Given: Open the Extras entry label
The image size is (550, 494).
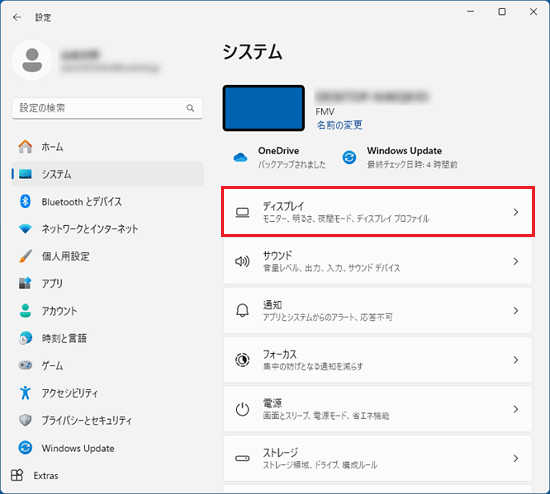Looking at the screenshot, I should point(46,475).
